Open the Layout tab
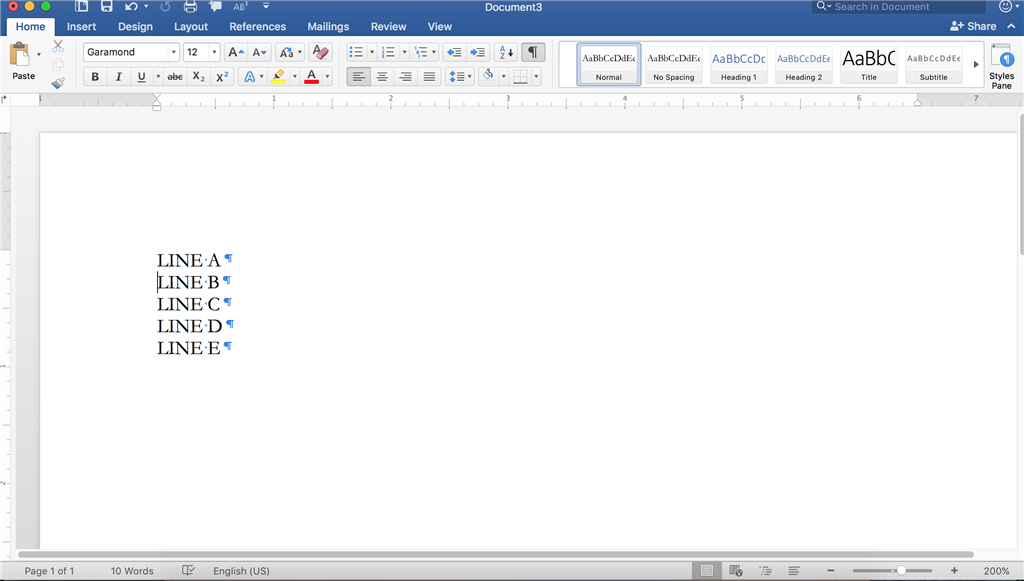The image size is (1024, 581). tap(191, 27)
